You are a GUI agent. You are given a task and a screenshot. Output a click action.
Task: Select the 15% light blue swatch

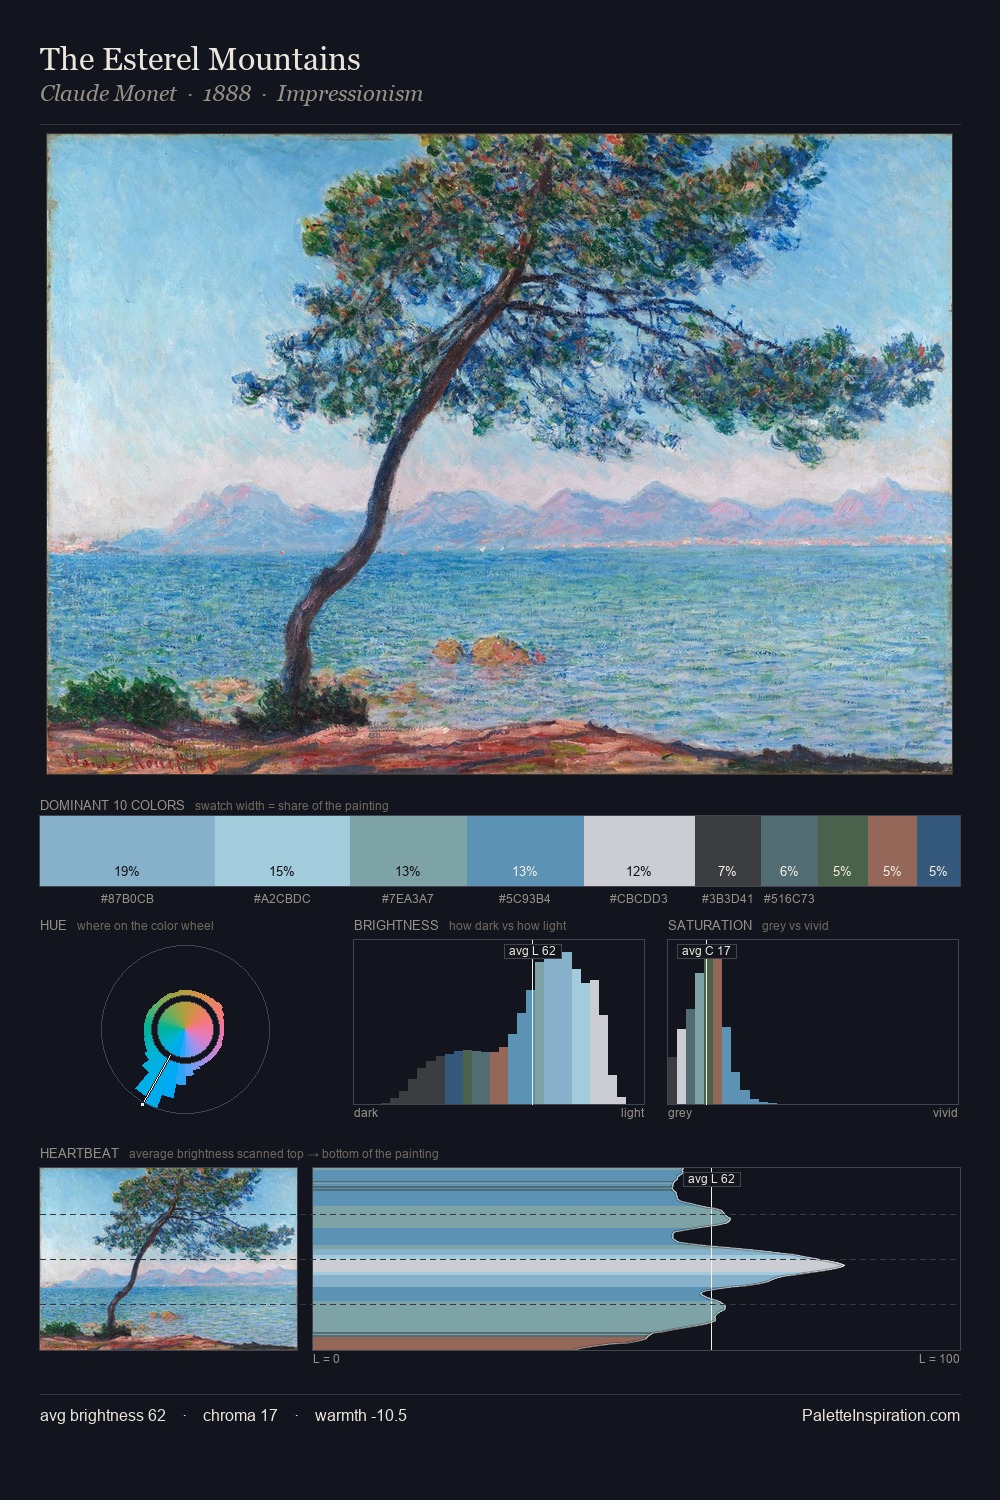pyautogui.click(x=282, y=851)
